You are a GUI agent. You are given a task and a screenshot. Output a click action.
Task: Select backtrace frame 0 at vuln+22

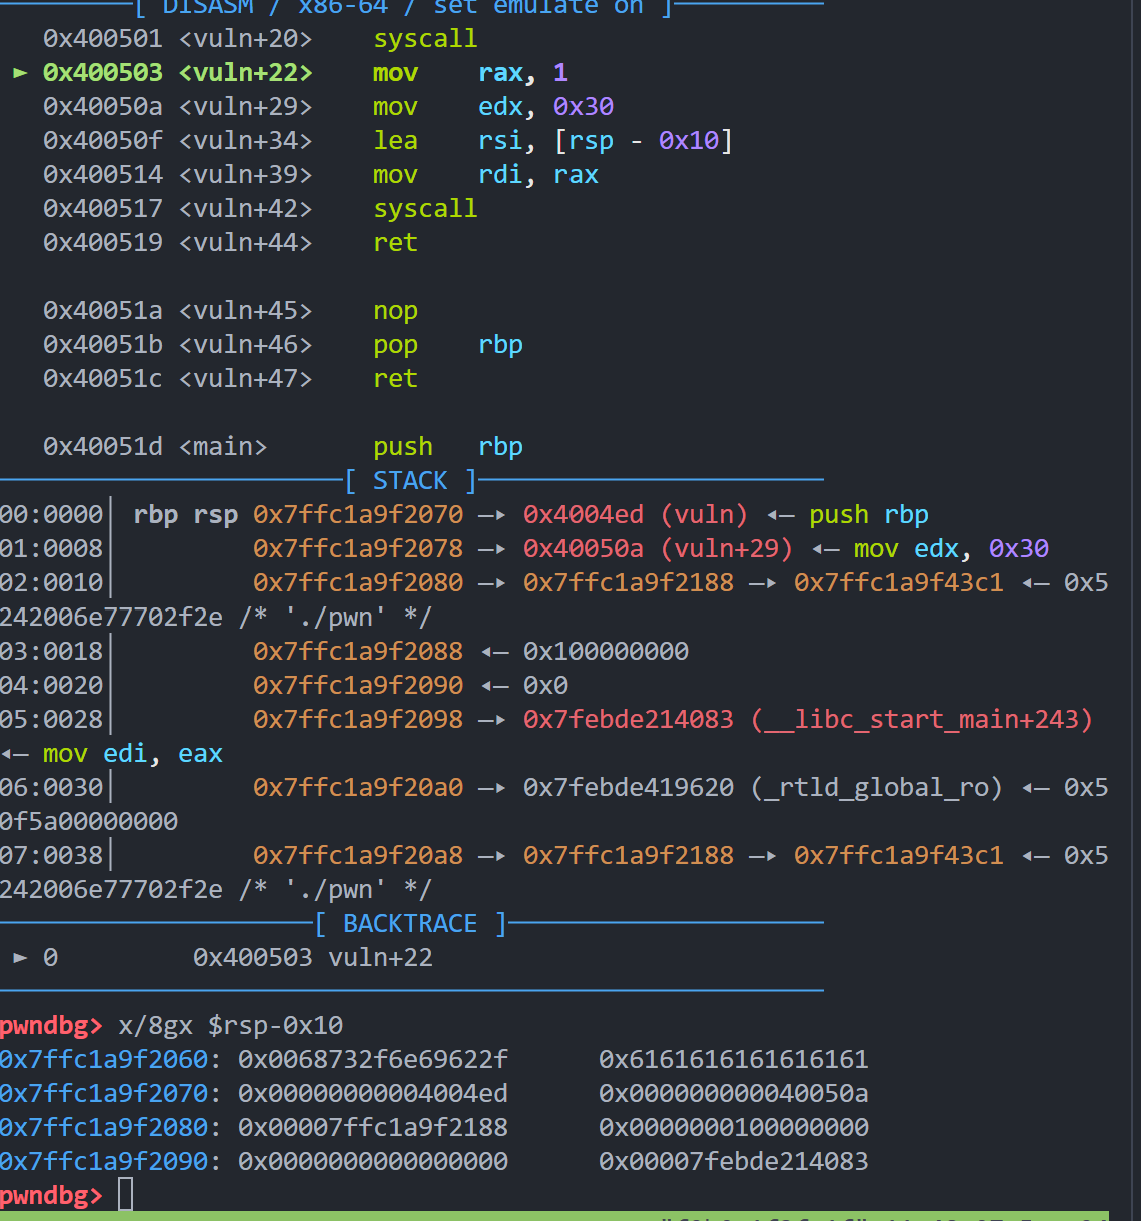(x=313, y=957)
